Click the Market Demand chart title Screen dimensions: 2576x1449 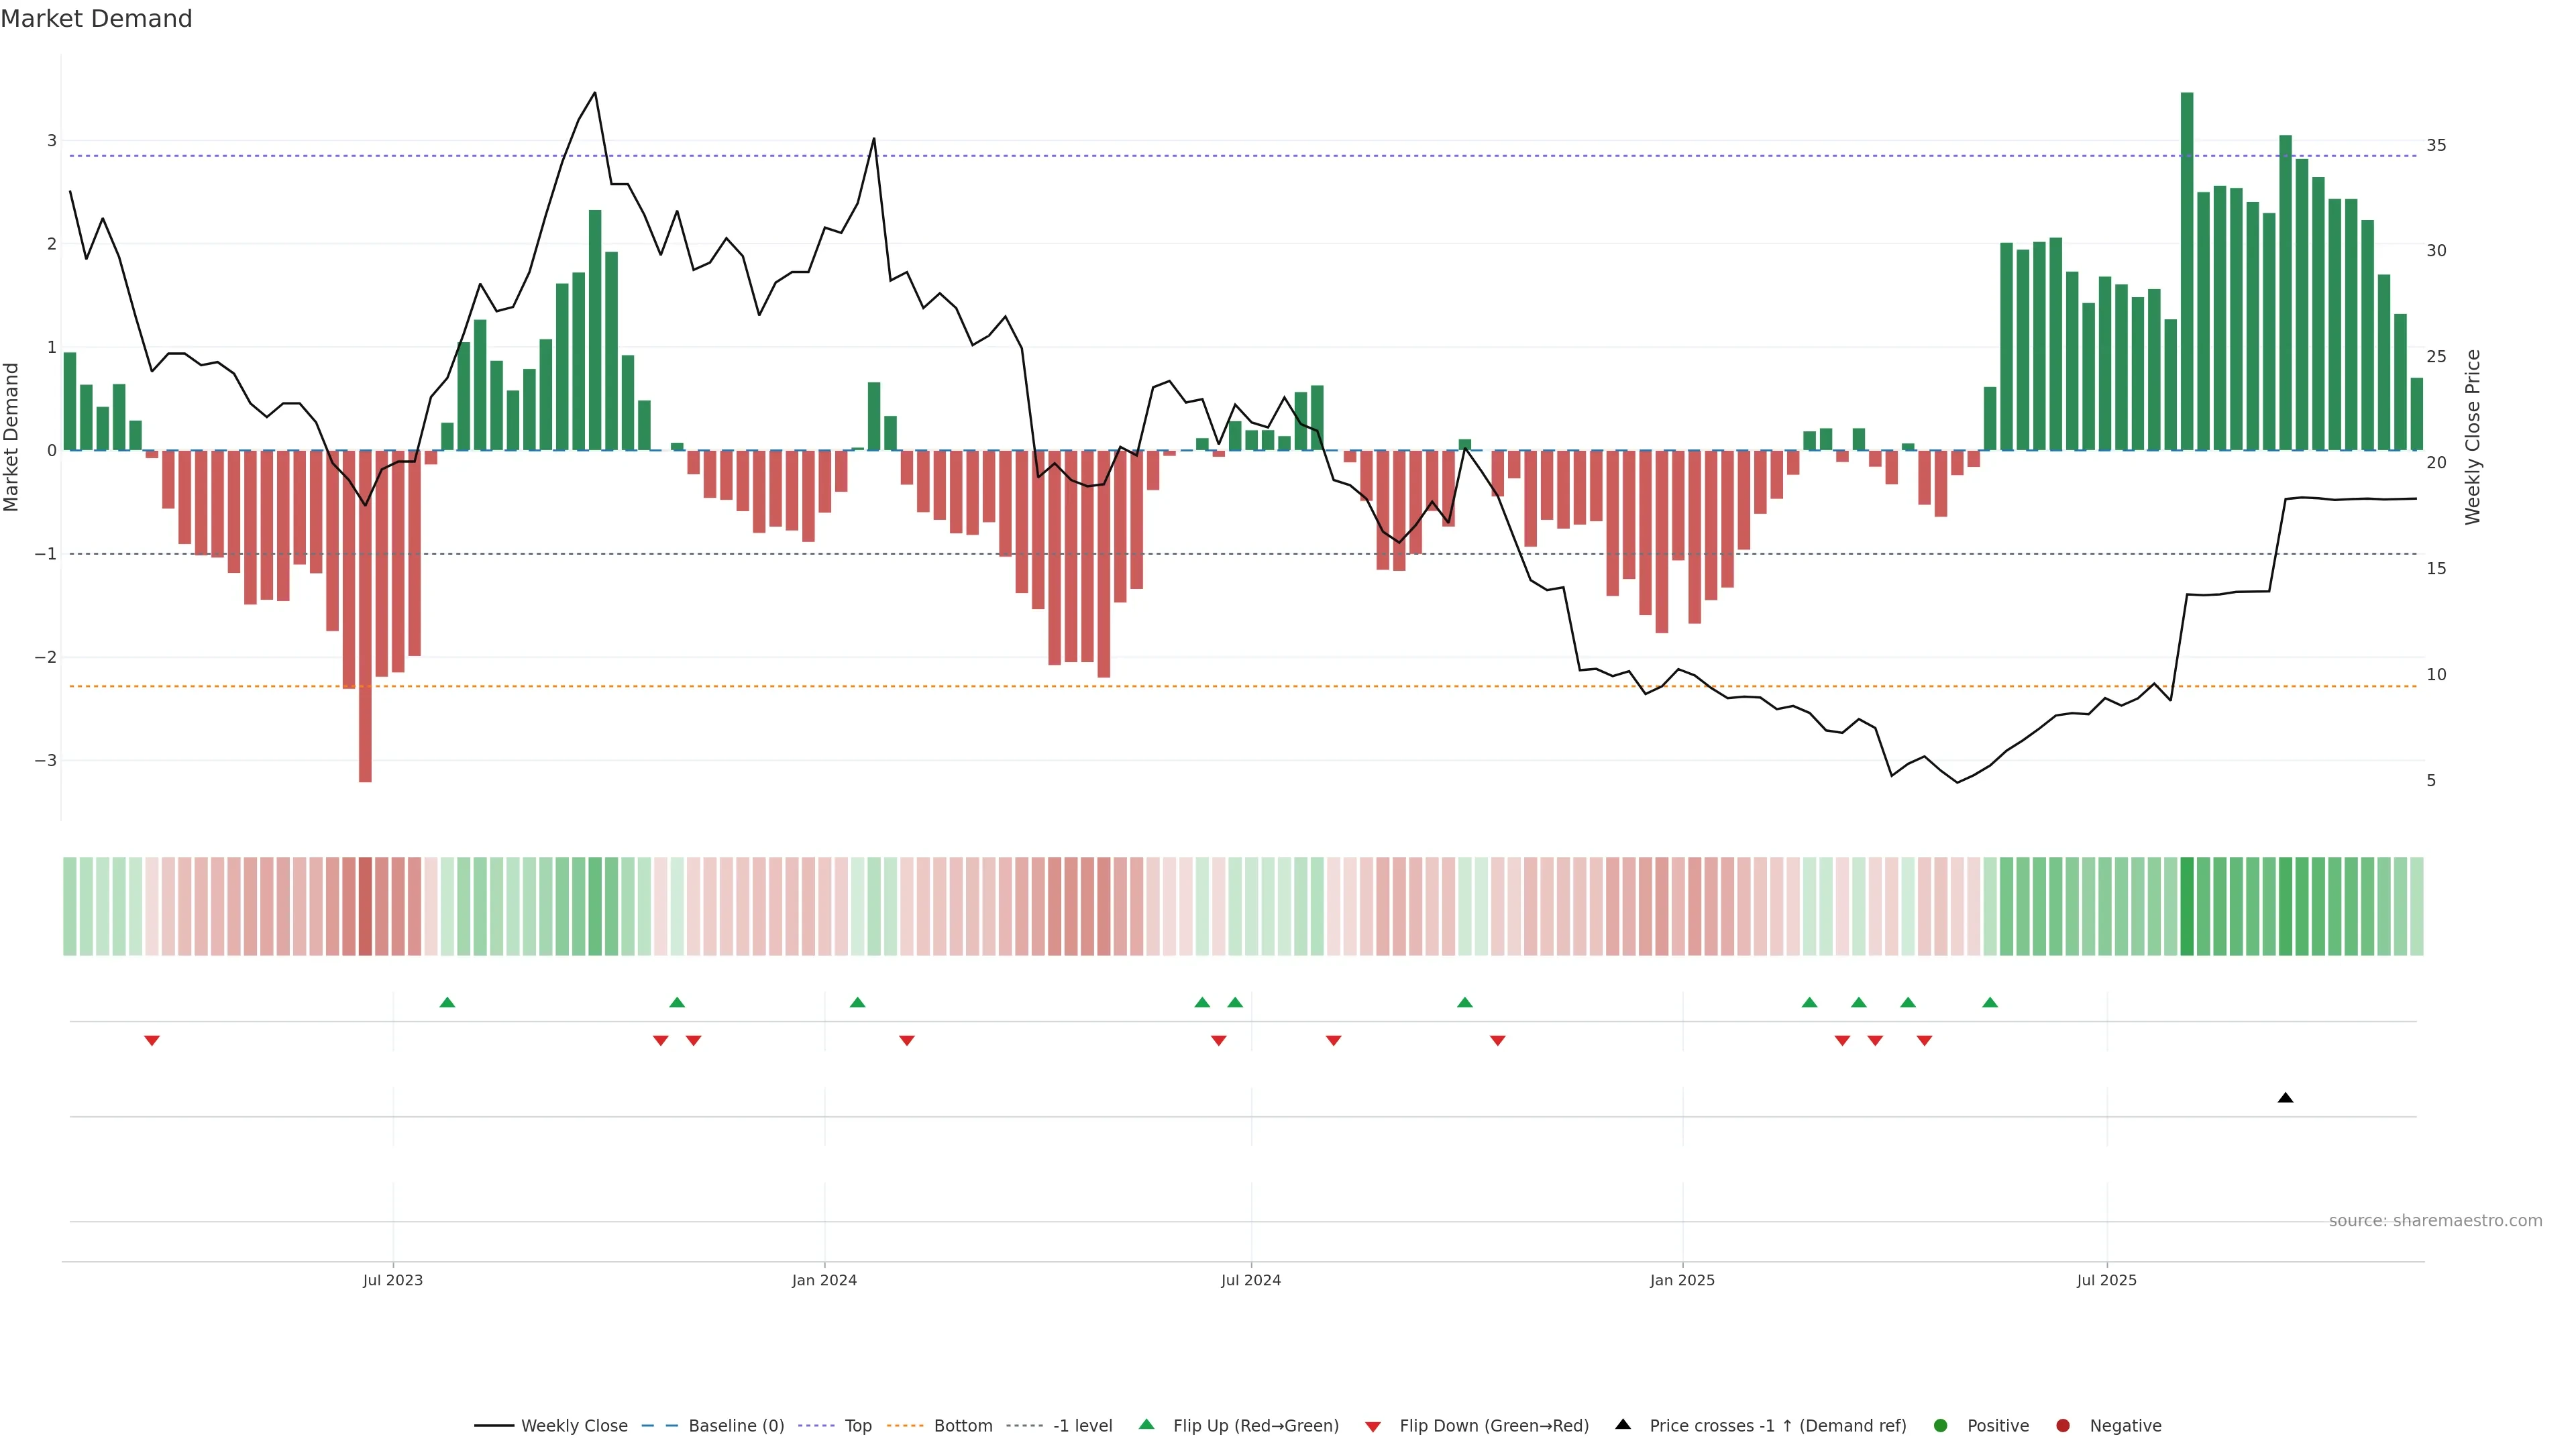pos(96,19)
